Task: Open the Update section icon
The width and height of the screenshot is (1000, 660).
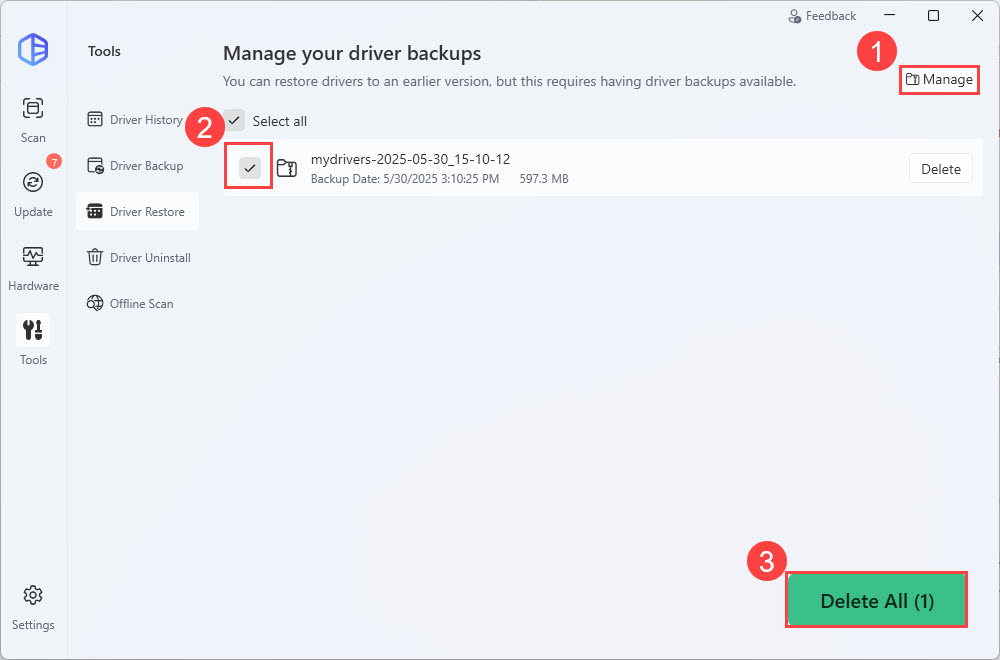Action: [x=33, y=182]
